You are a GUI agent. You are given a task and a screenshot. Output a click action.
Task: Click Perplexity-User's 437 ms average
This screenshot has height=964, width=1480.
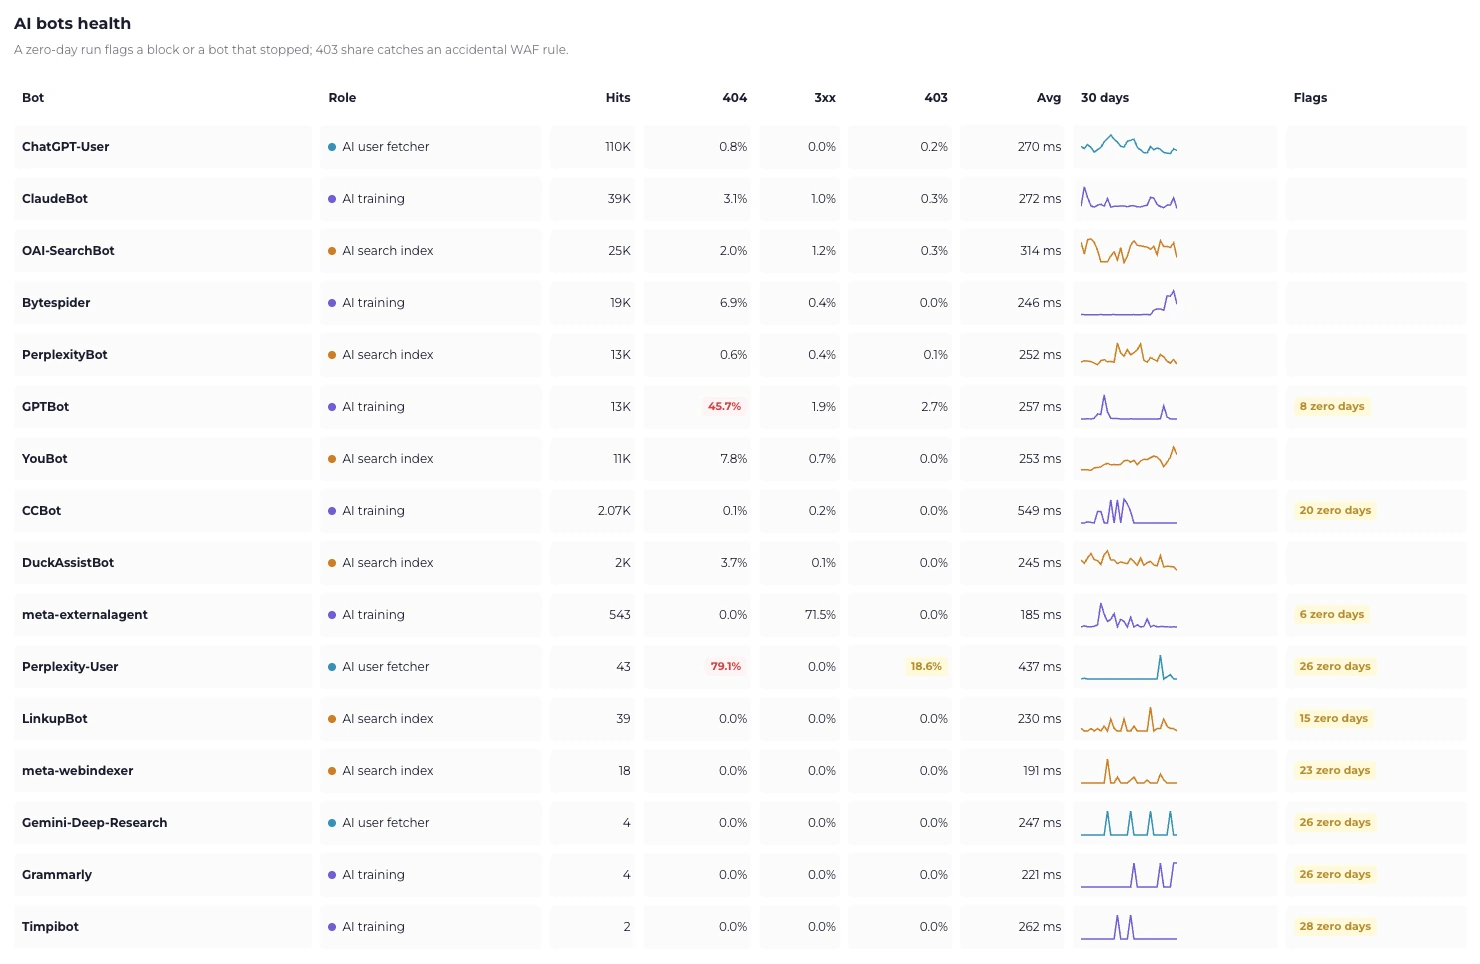1039,667
